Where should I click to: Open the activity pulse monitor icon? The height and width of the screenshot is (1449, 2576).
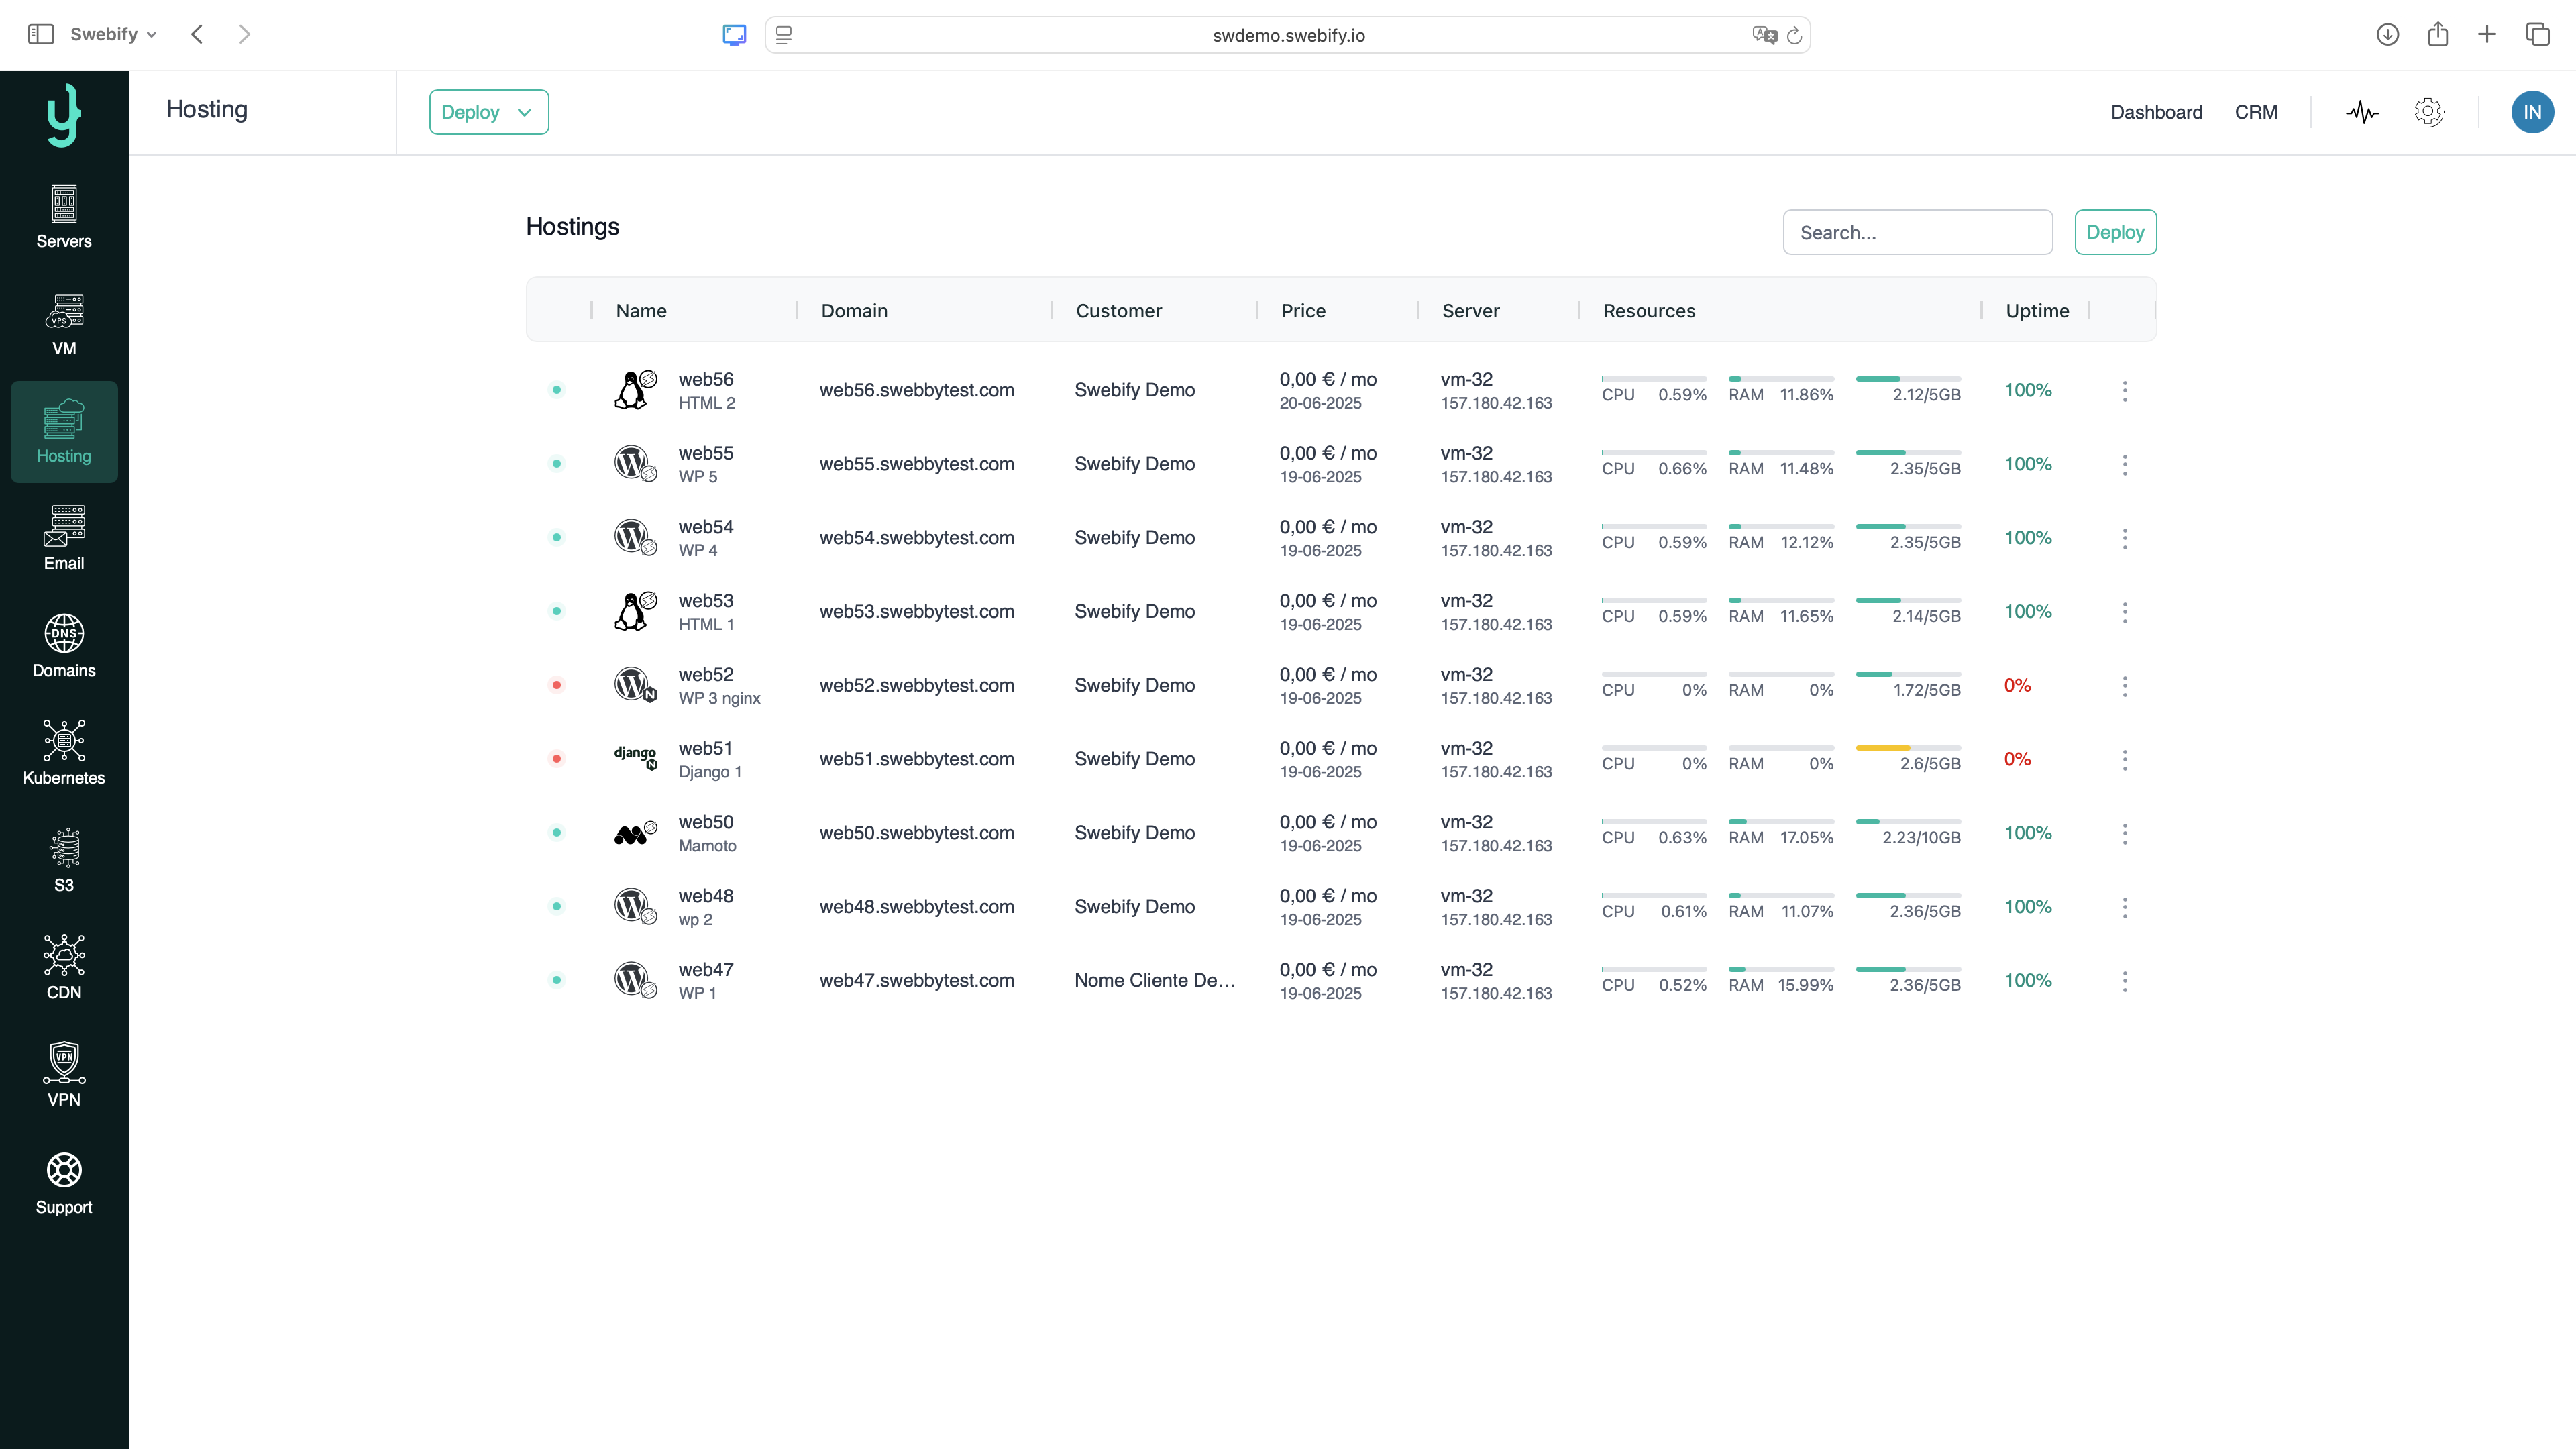[2362, 112]
